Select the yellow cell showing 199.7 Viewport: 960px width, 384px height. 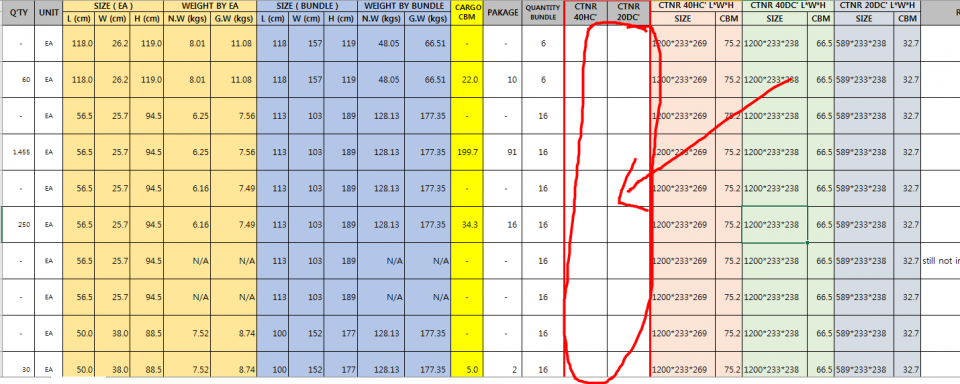point(467,152)
